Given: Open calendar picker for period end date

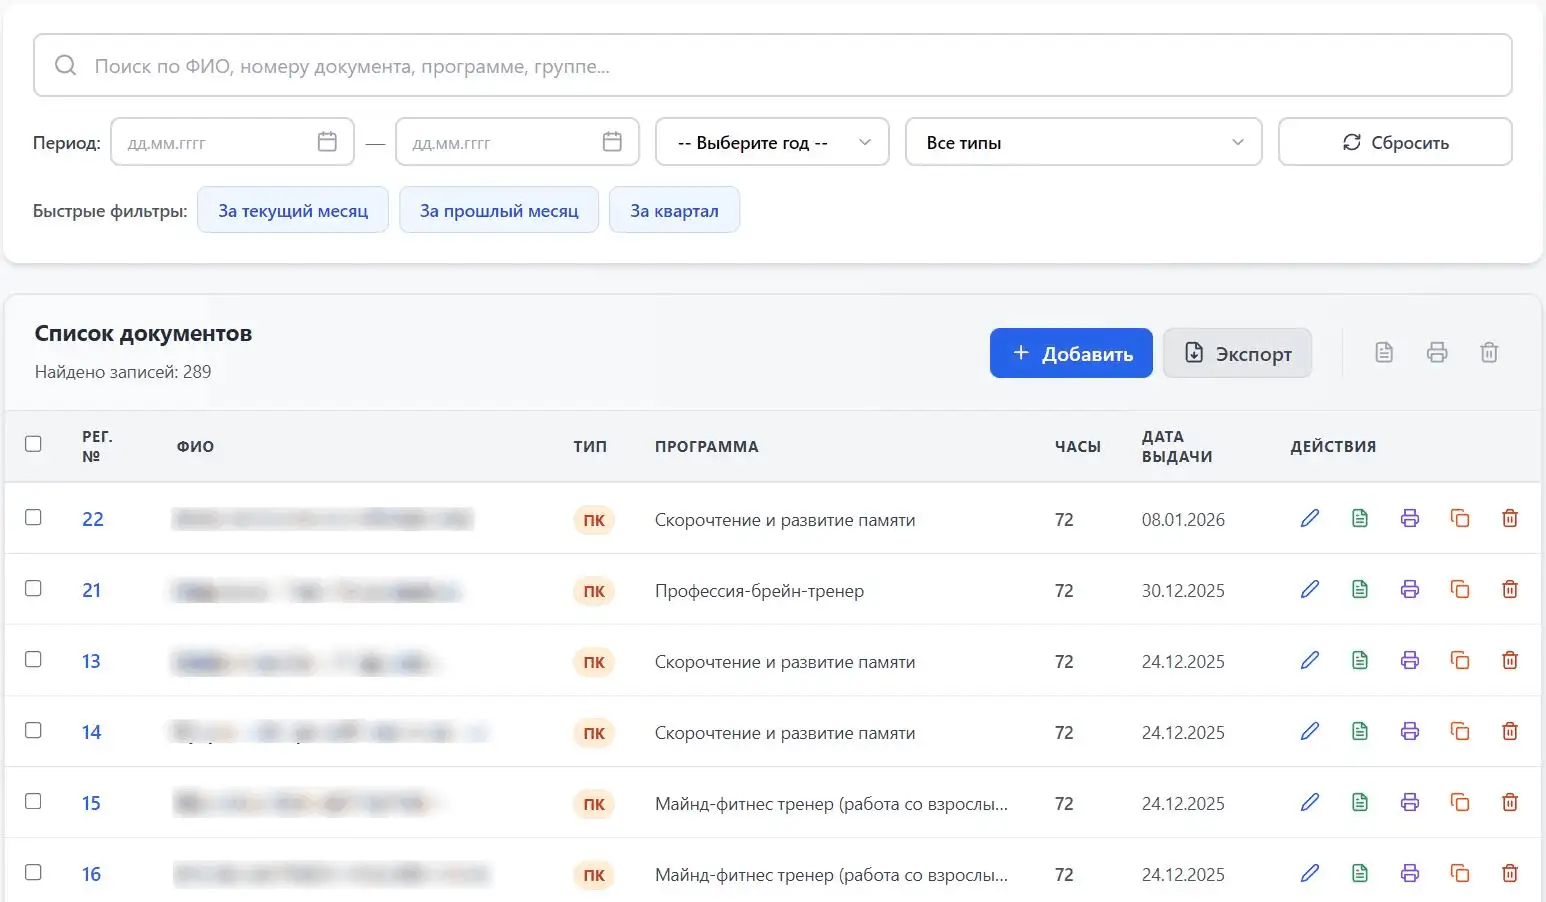Looking at the screenshot, I should tap(613, 142).
